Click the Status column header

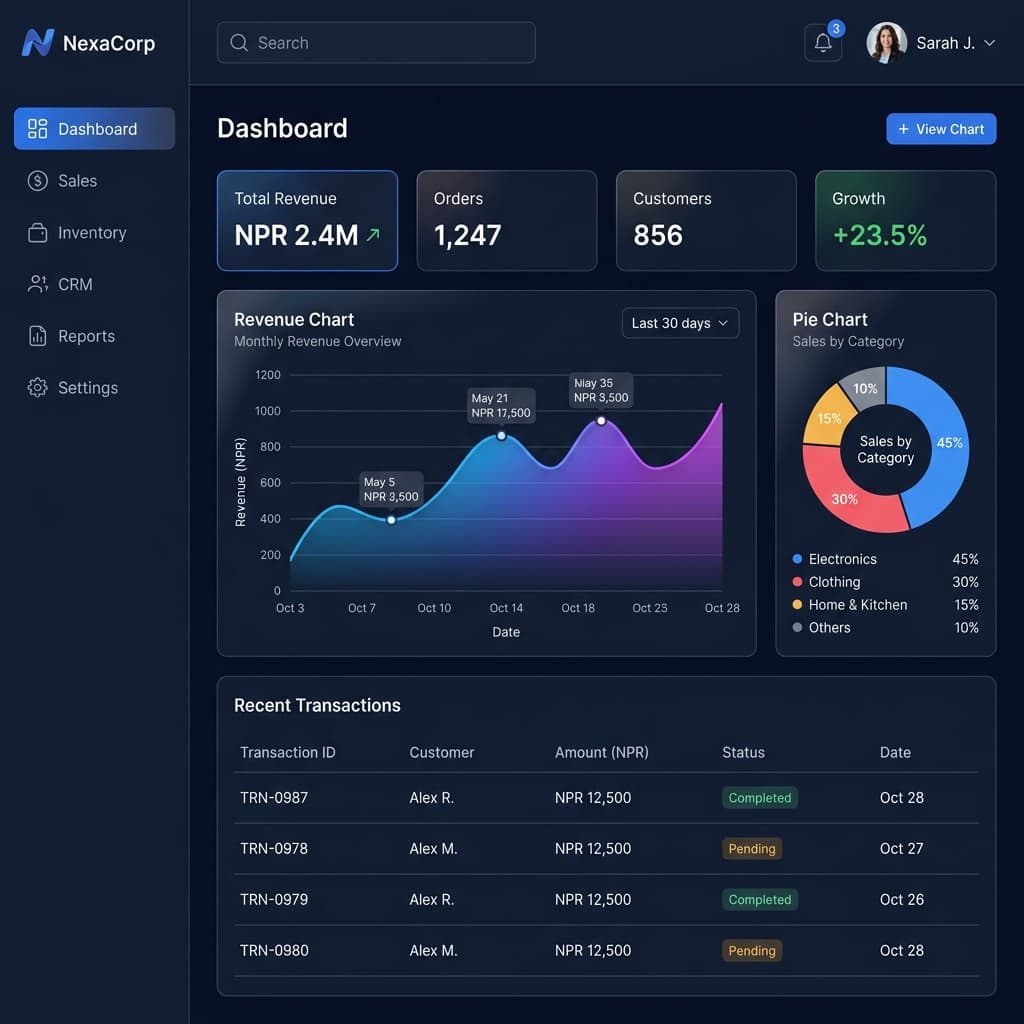(x=743, y=752)
